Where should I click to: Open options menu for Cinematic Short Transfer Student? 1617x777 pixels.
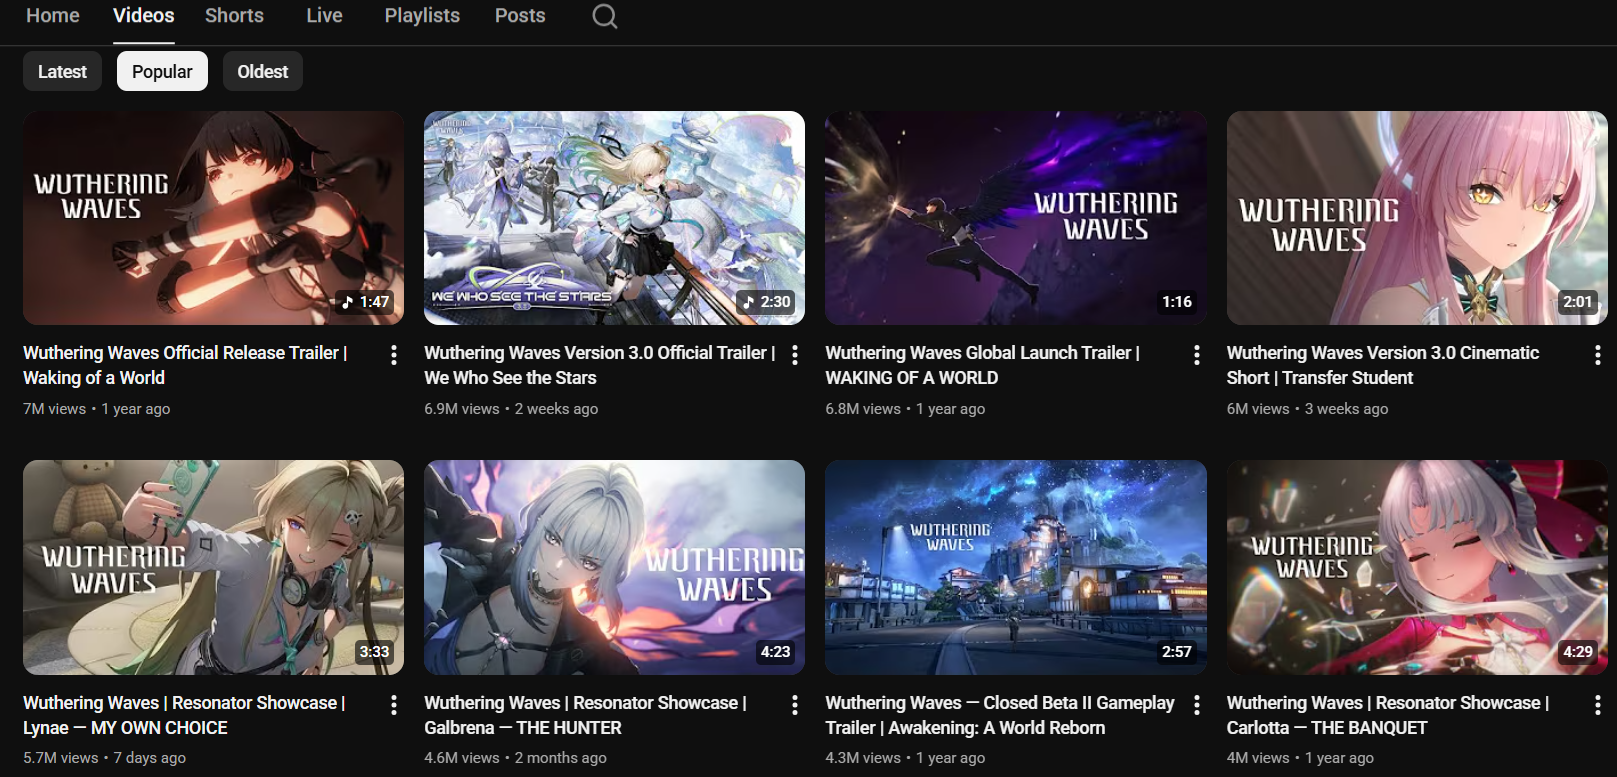1598,355
